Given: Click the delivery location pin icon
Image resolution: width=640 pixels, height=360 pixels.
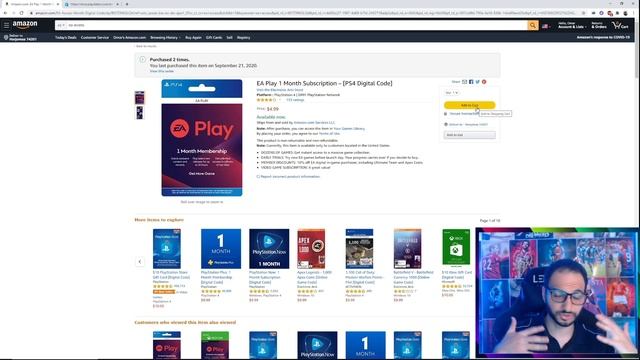Looking at the screenshot, I should 6,37.
